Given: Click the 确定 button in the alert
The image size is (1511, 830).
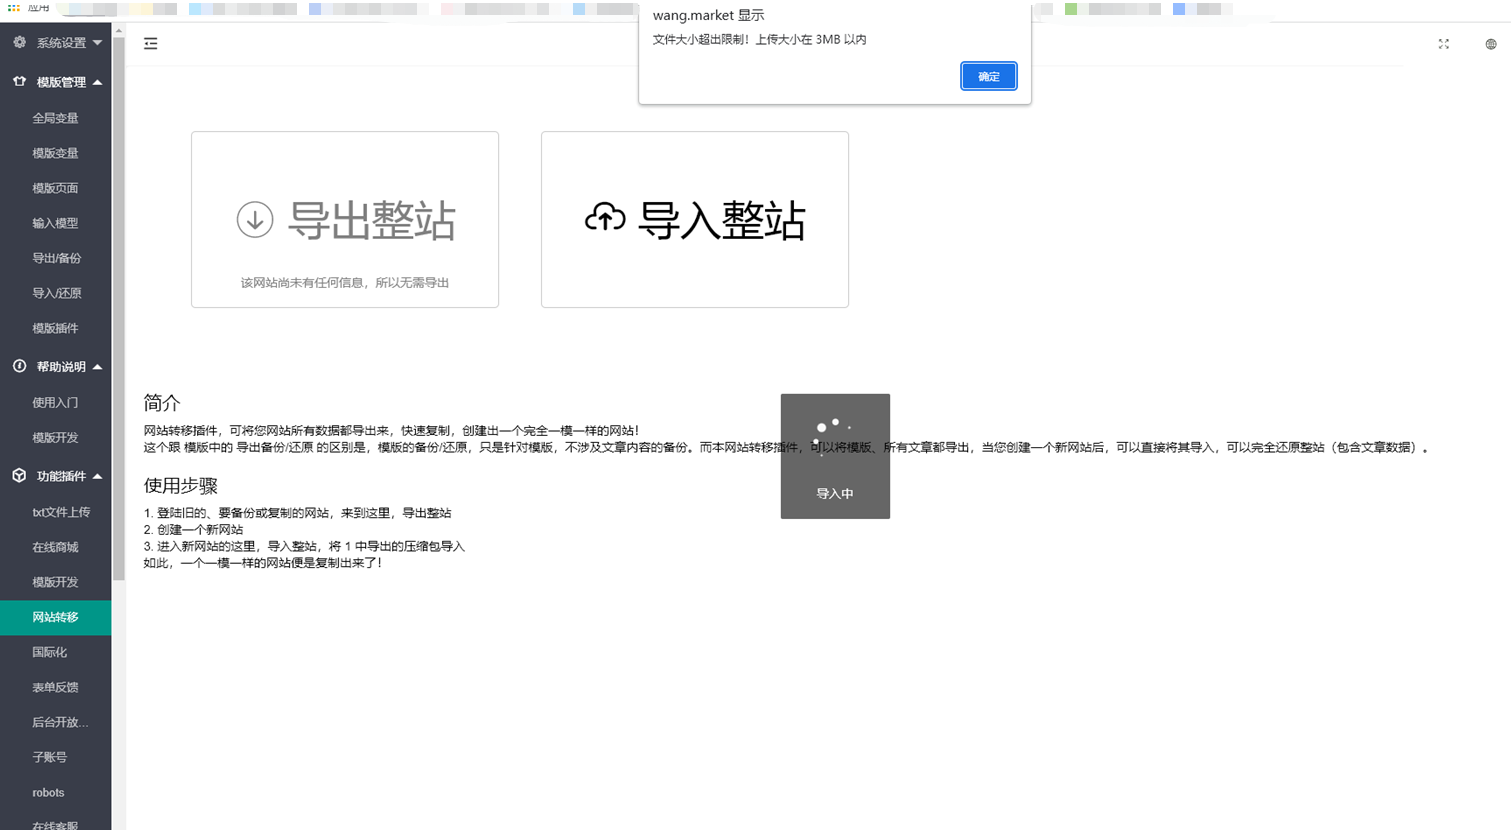Looking at the screenshot, I should 988,76.
